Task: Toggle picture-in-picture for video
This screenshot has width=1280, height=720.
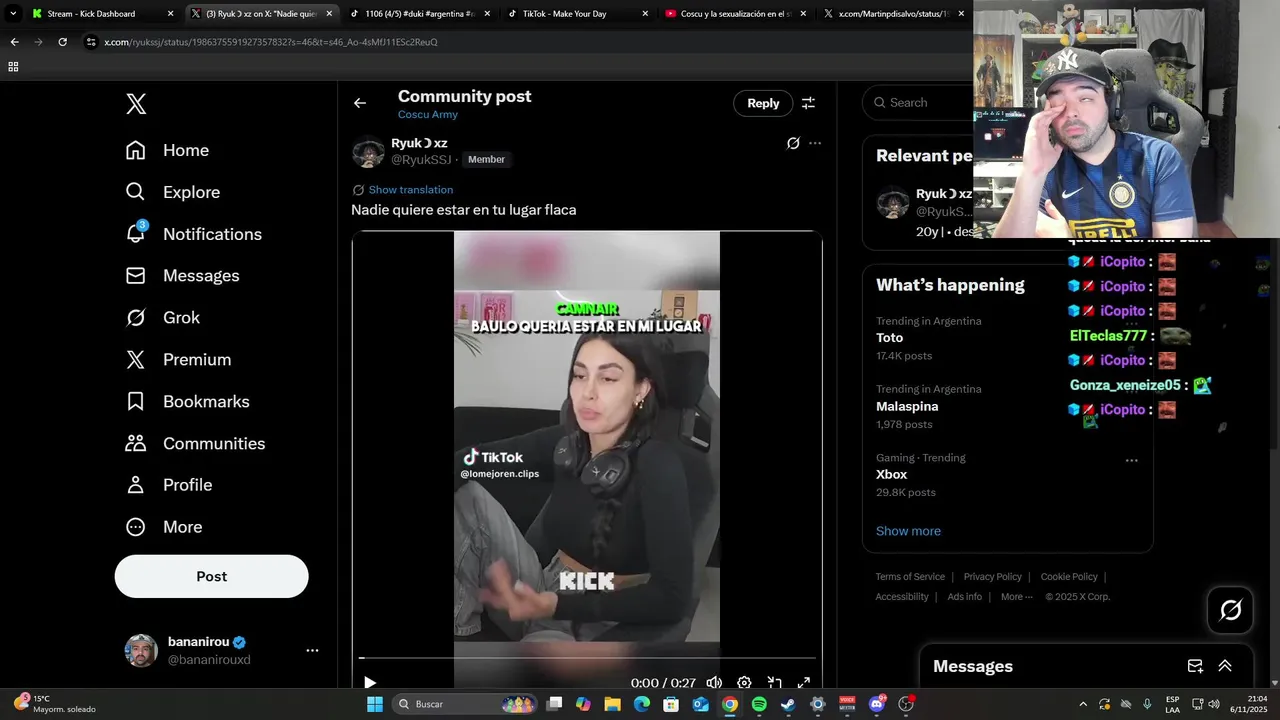Action: [x=774, y=683]
